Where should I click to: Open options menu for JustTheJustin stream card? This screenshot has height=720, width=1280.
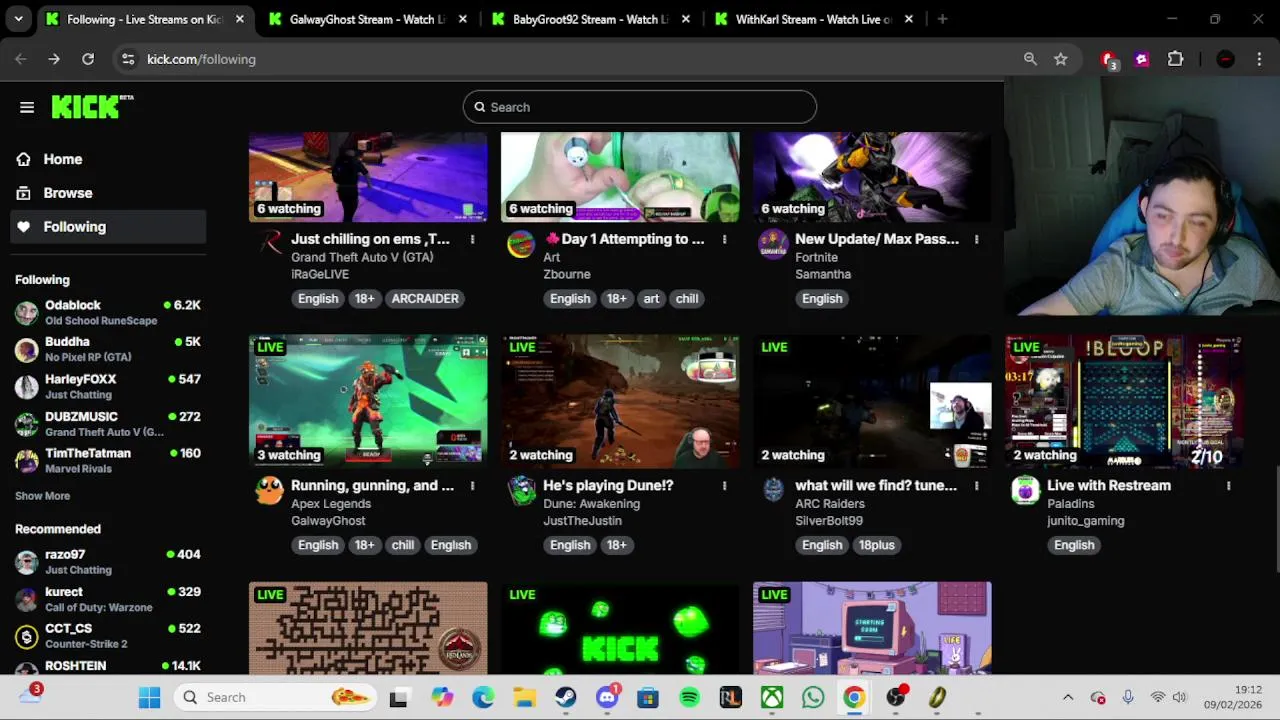724,485
